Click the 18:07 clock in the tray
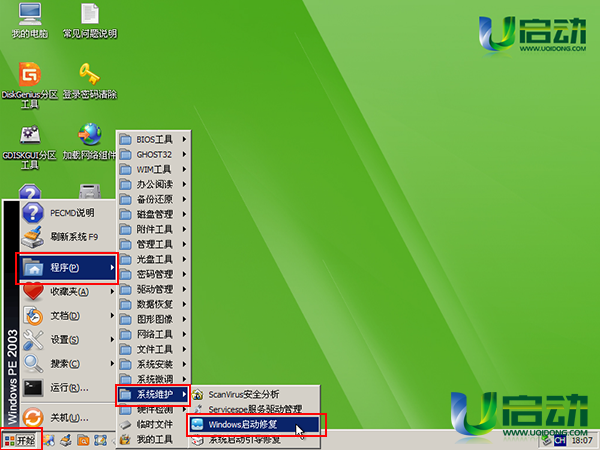600x450 pixels. point(582,441)
